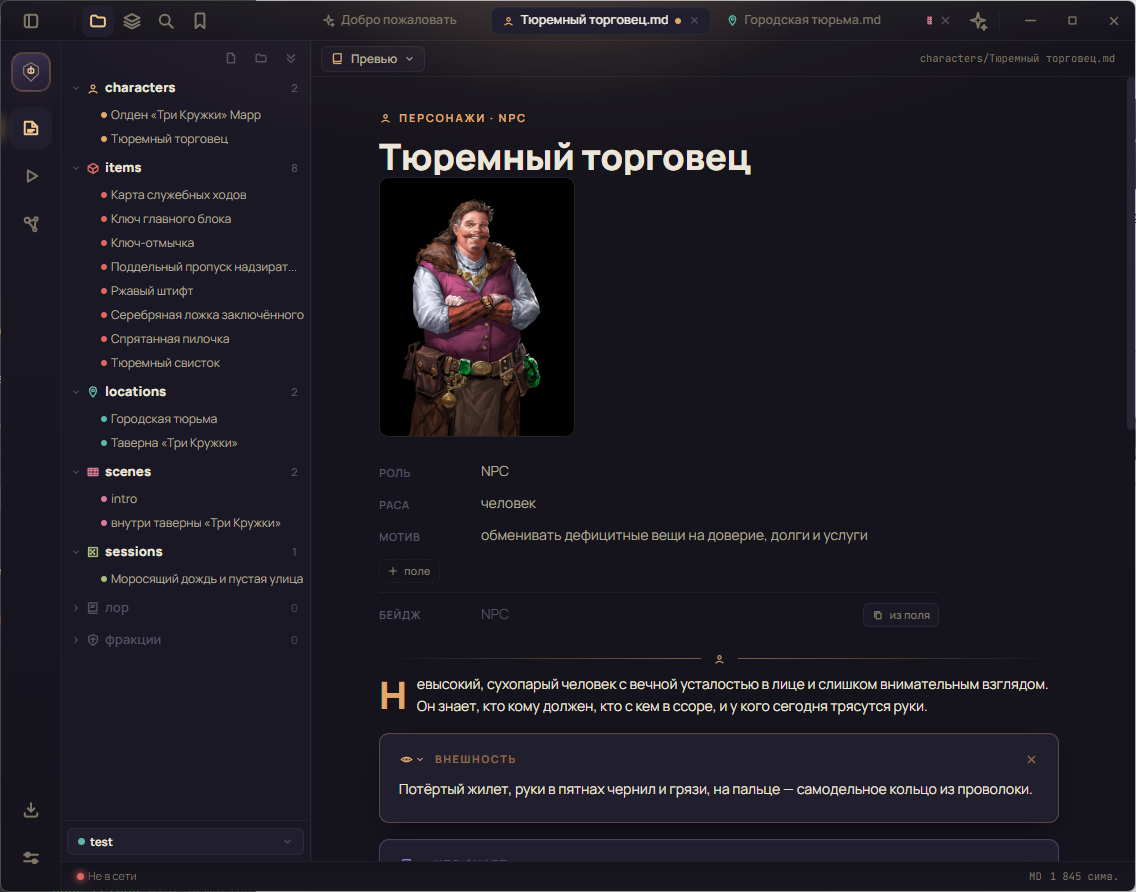Open the Поддельный пропуск надзирателя item
The width and height of the screenshot is (1136, 892).
click(x=204, y=267)
